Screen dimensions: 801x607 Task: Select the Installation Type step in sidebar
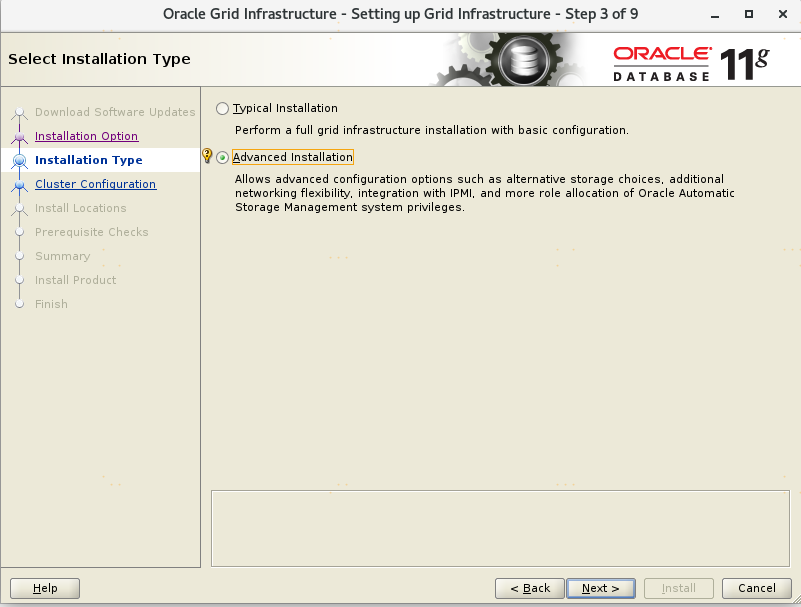pos(88,160)
